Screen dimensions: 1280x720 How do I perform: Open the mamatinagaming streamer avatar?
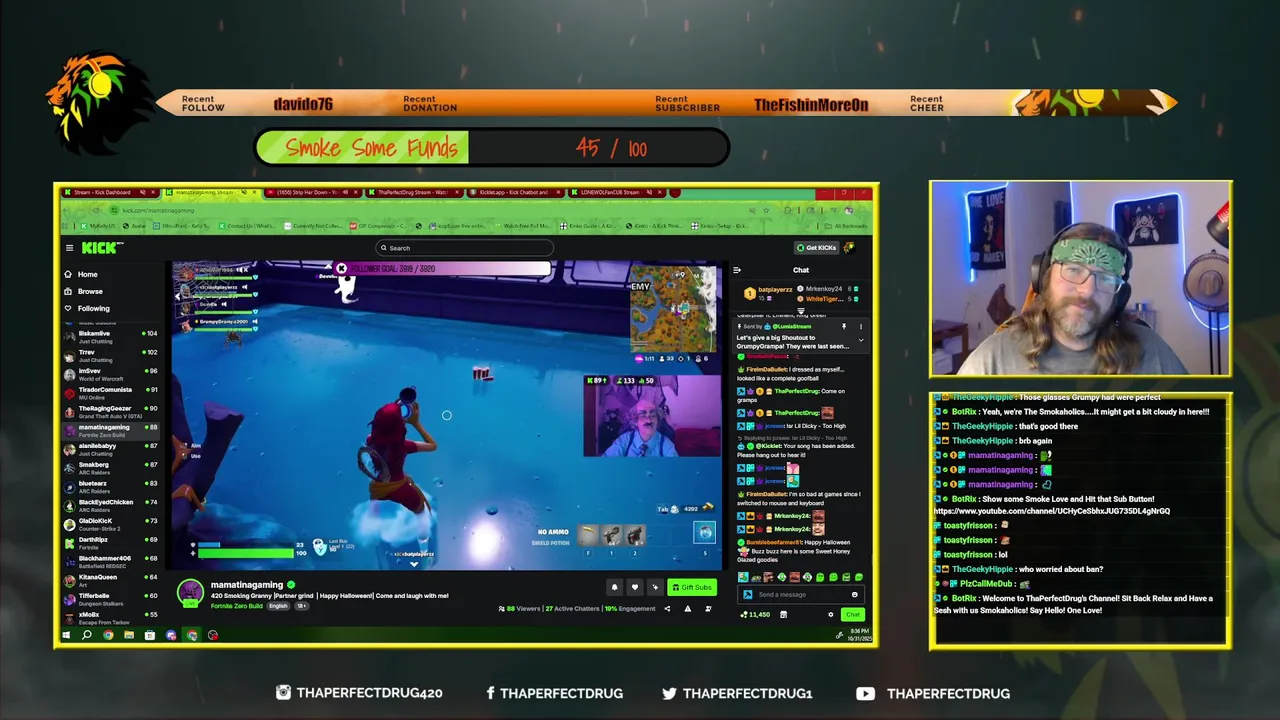pyautogui.click(x=190, y=591)
